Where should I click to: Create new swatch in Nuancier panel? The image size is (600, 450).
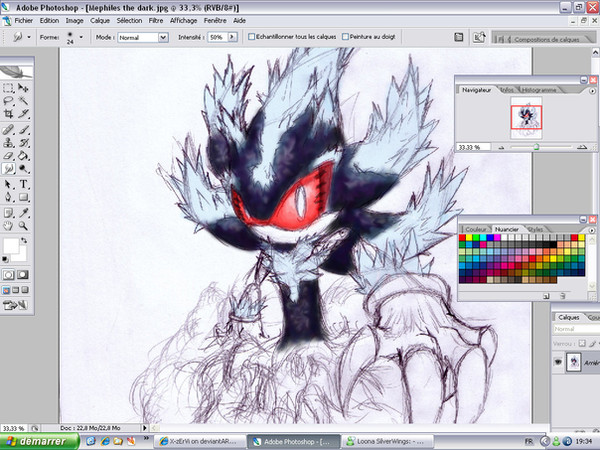[x=546, y=296]
